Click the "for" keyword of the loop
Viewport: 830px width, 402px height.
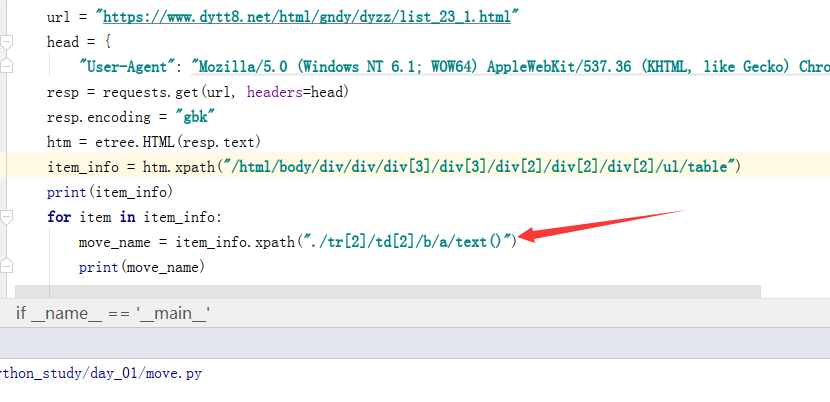(x=59, y=217)
